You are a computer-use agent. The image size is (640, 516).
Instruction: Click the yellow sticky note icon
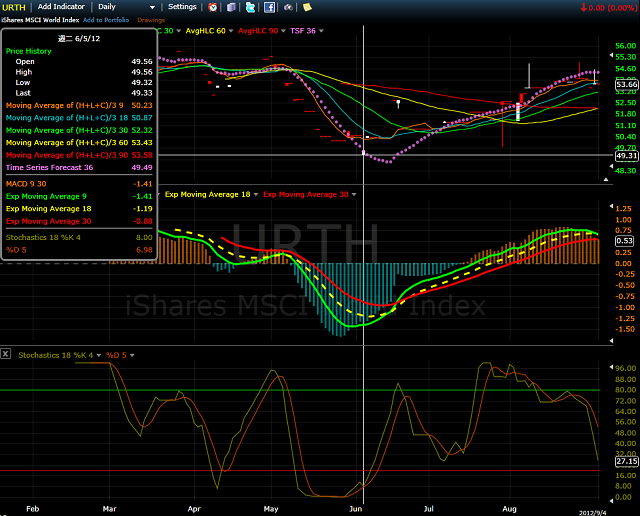tap(307, 7)
